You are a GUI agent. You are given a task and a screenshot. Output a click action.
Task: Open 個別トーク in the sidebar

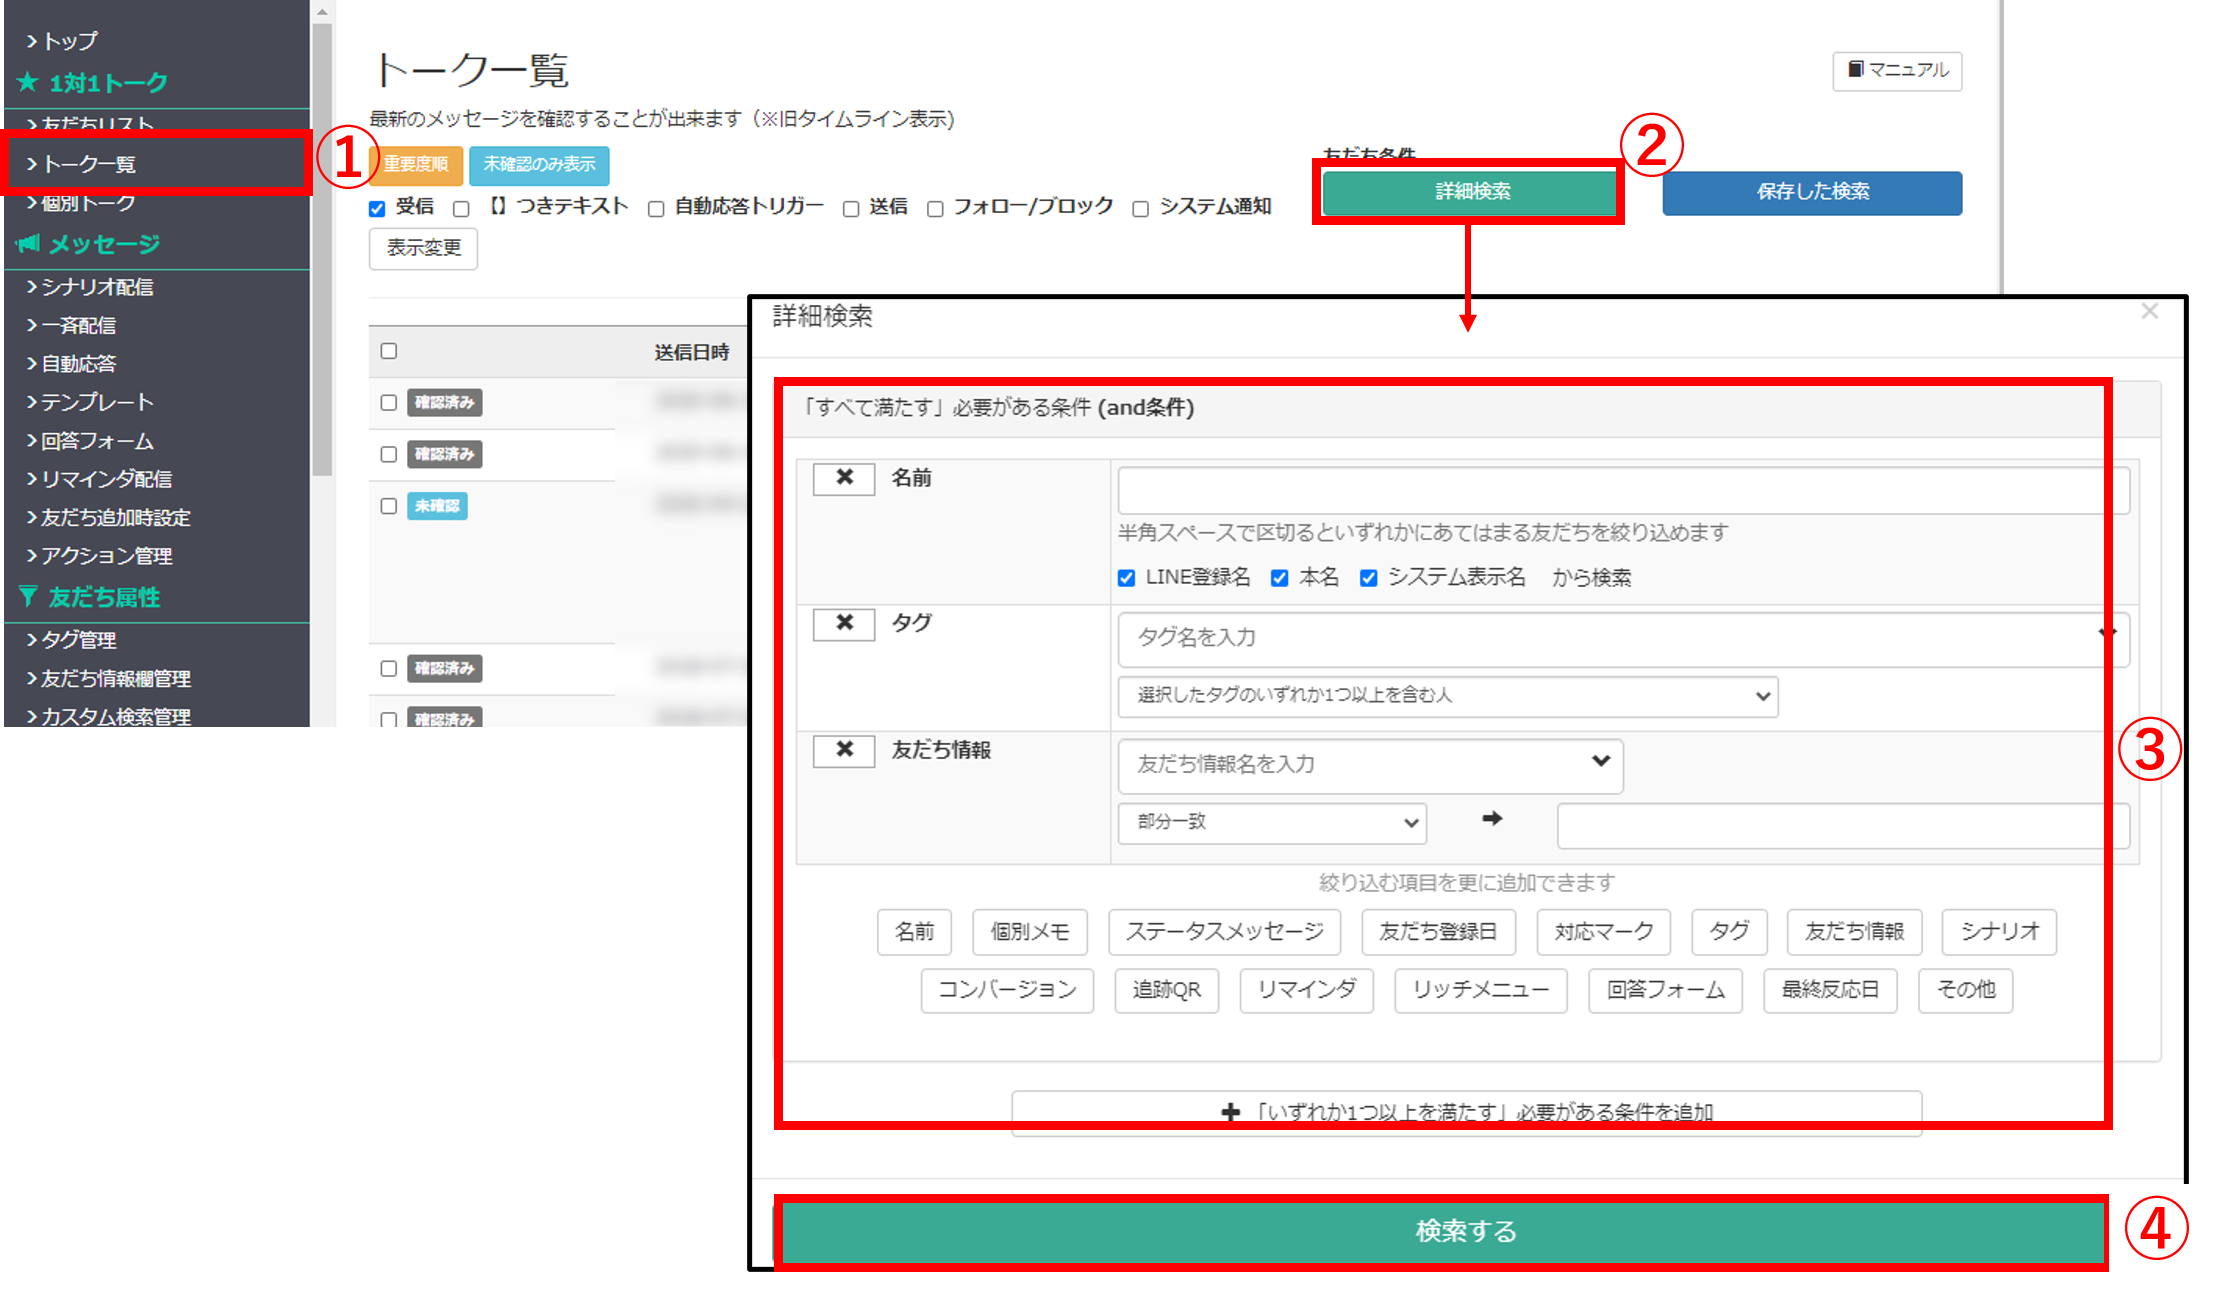pos(88,203)
